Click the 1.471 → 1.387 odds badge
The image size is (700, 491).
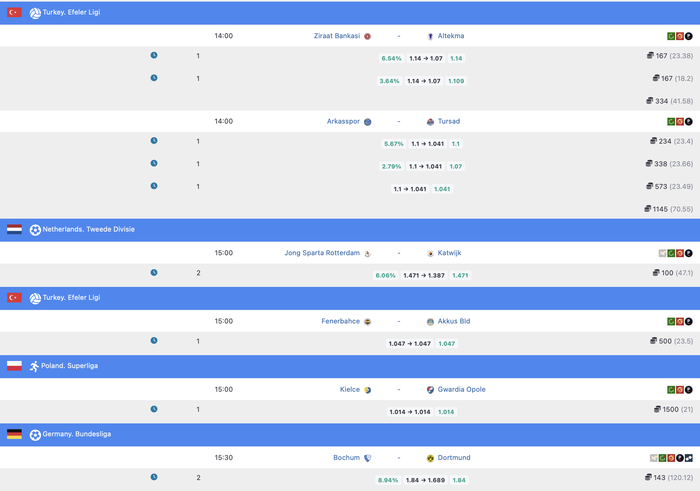pyautogui.click(x=424, y=275)
